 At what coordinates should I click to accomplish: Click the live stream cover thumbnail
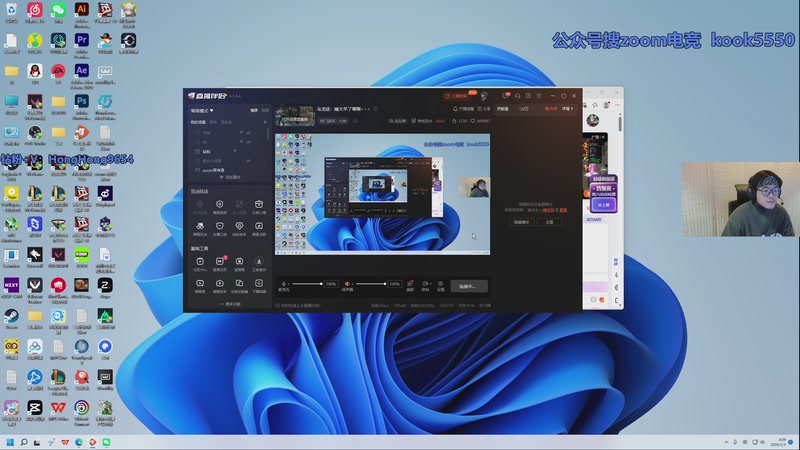click(x=294, y=115)
